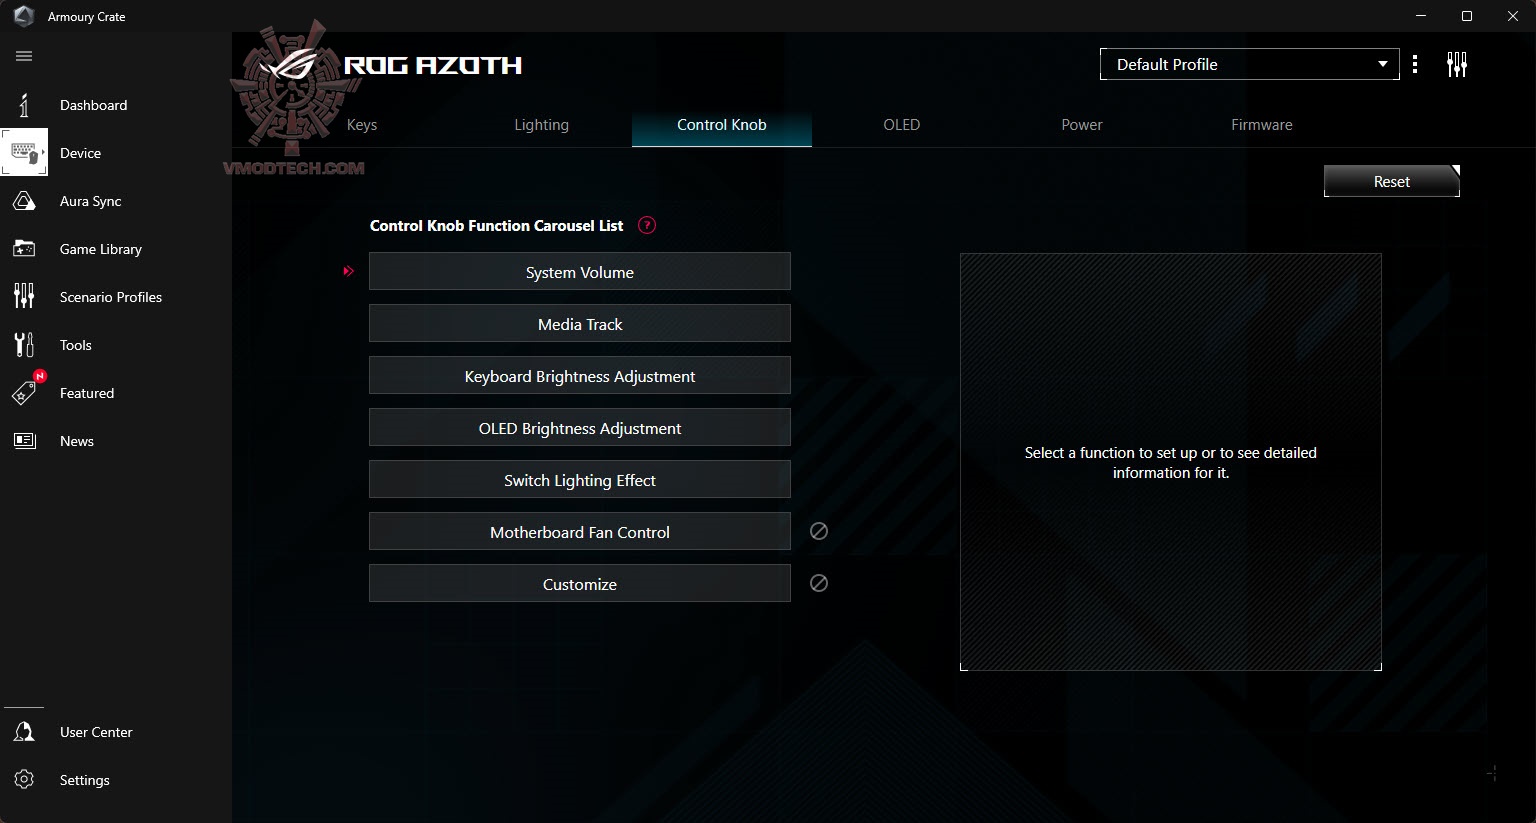Select Switch Lighting Effect function

click(x=580, y=480)
